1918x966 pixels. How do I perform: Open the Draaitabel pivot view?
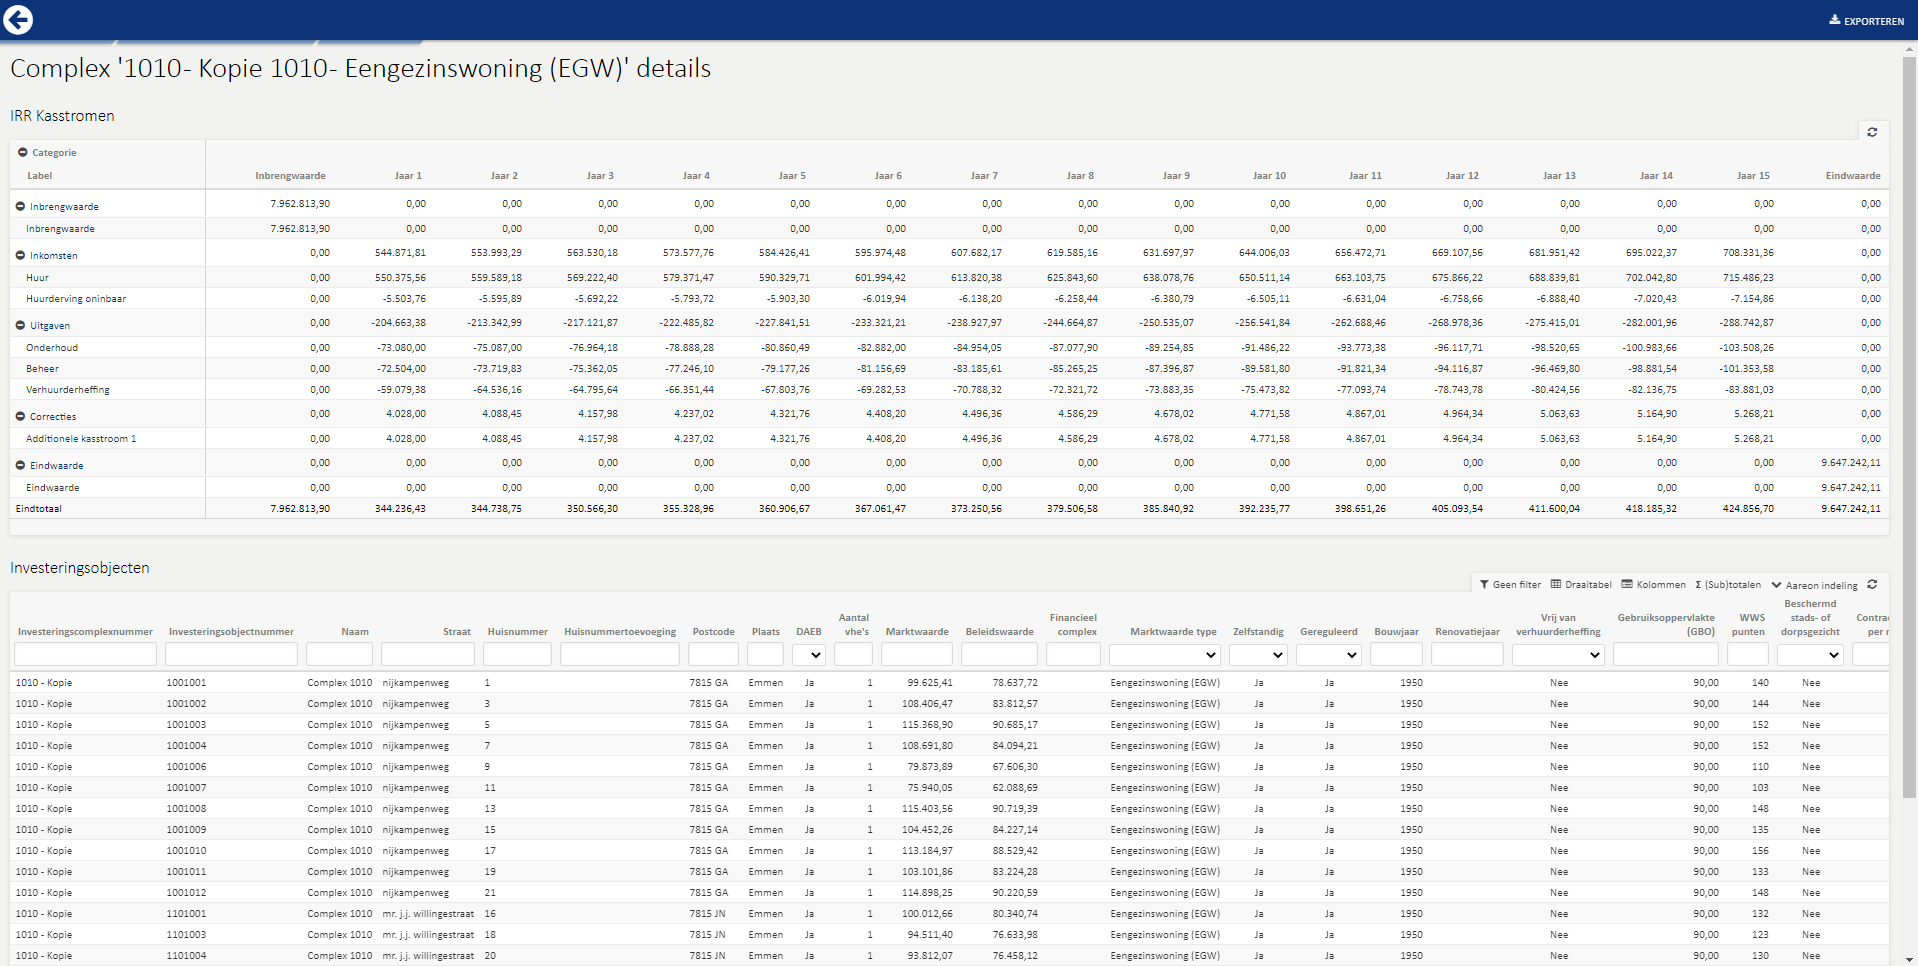pos(1581,585)
